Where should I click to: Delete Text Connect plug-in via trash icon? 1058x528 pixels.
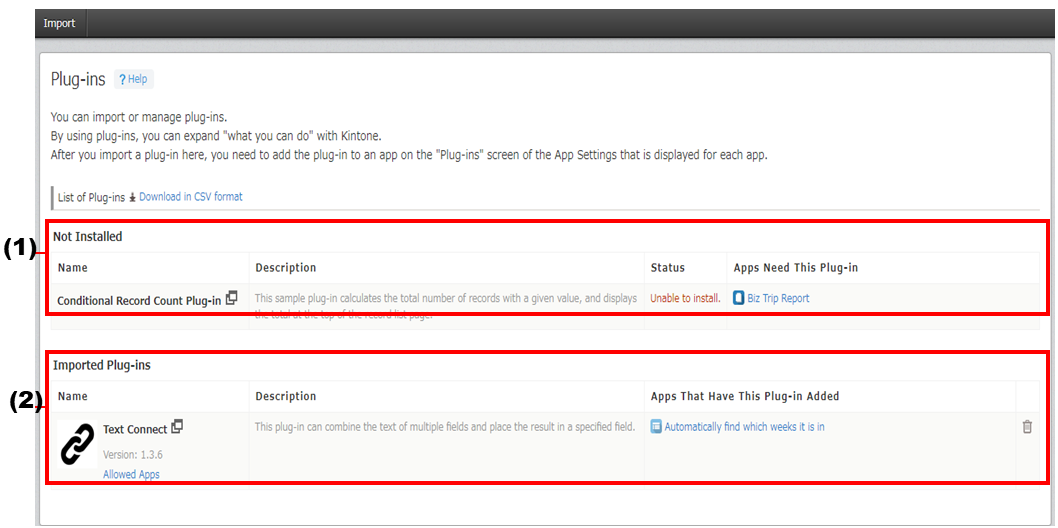[1027, 427]
